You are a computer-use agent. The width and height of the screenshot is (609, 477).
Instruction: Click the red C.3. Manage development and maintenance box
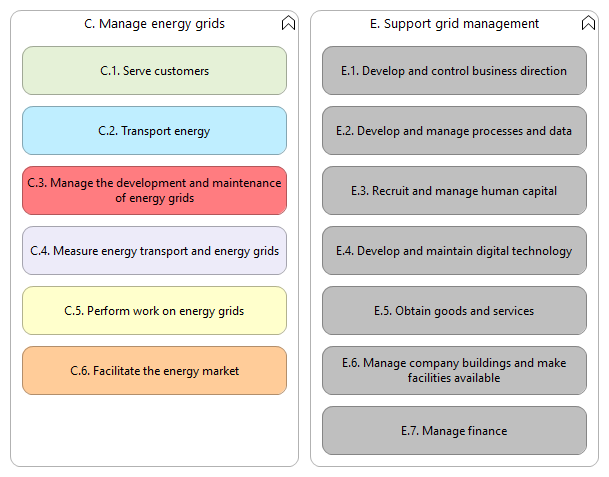coord(155,191)
